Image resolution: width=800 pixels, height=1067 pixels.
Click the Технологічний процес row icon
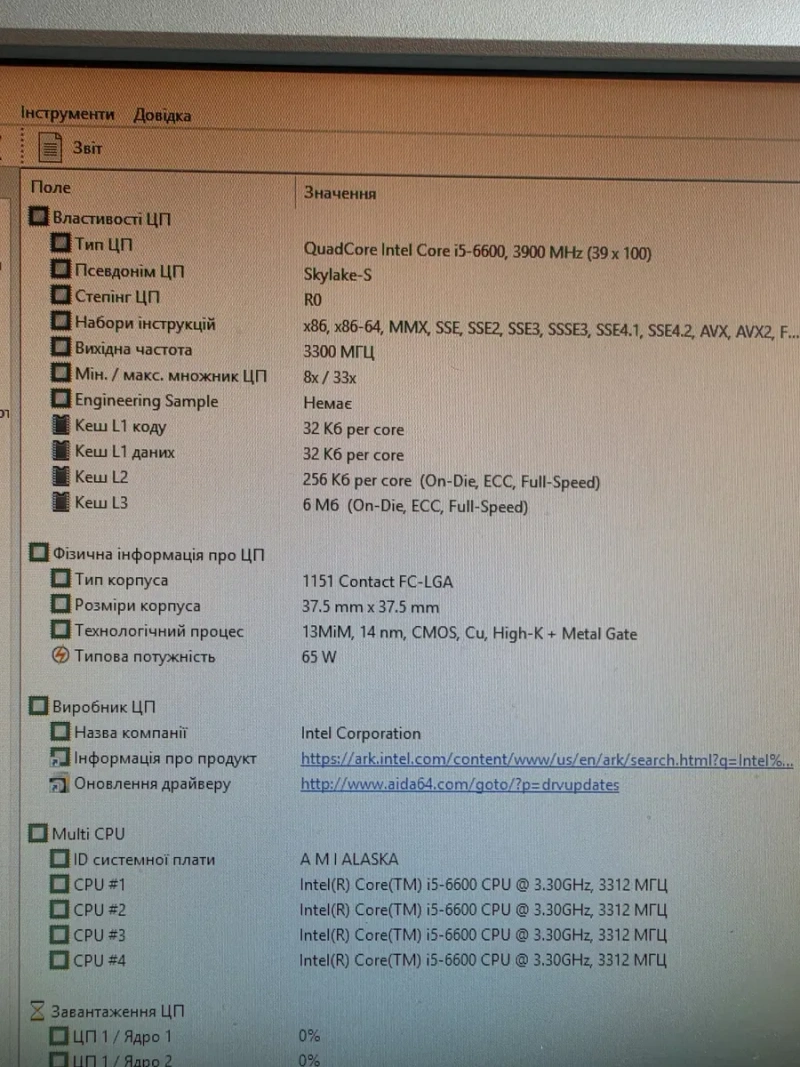tap(61, 630)
